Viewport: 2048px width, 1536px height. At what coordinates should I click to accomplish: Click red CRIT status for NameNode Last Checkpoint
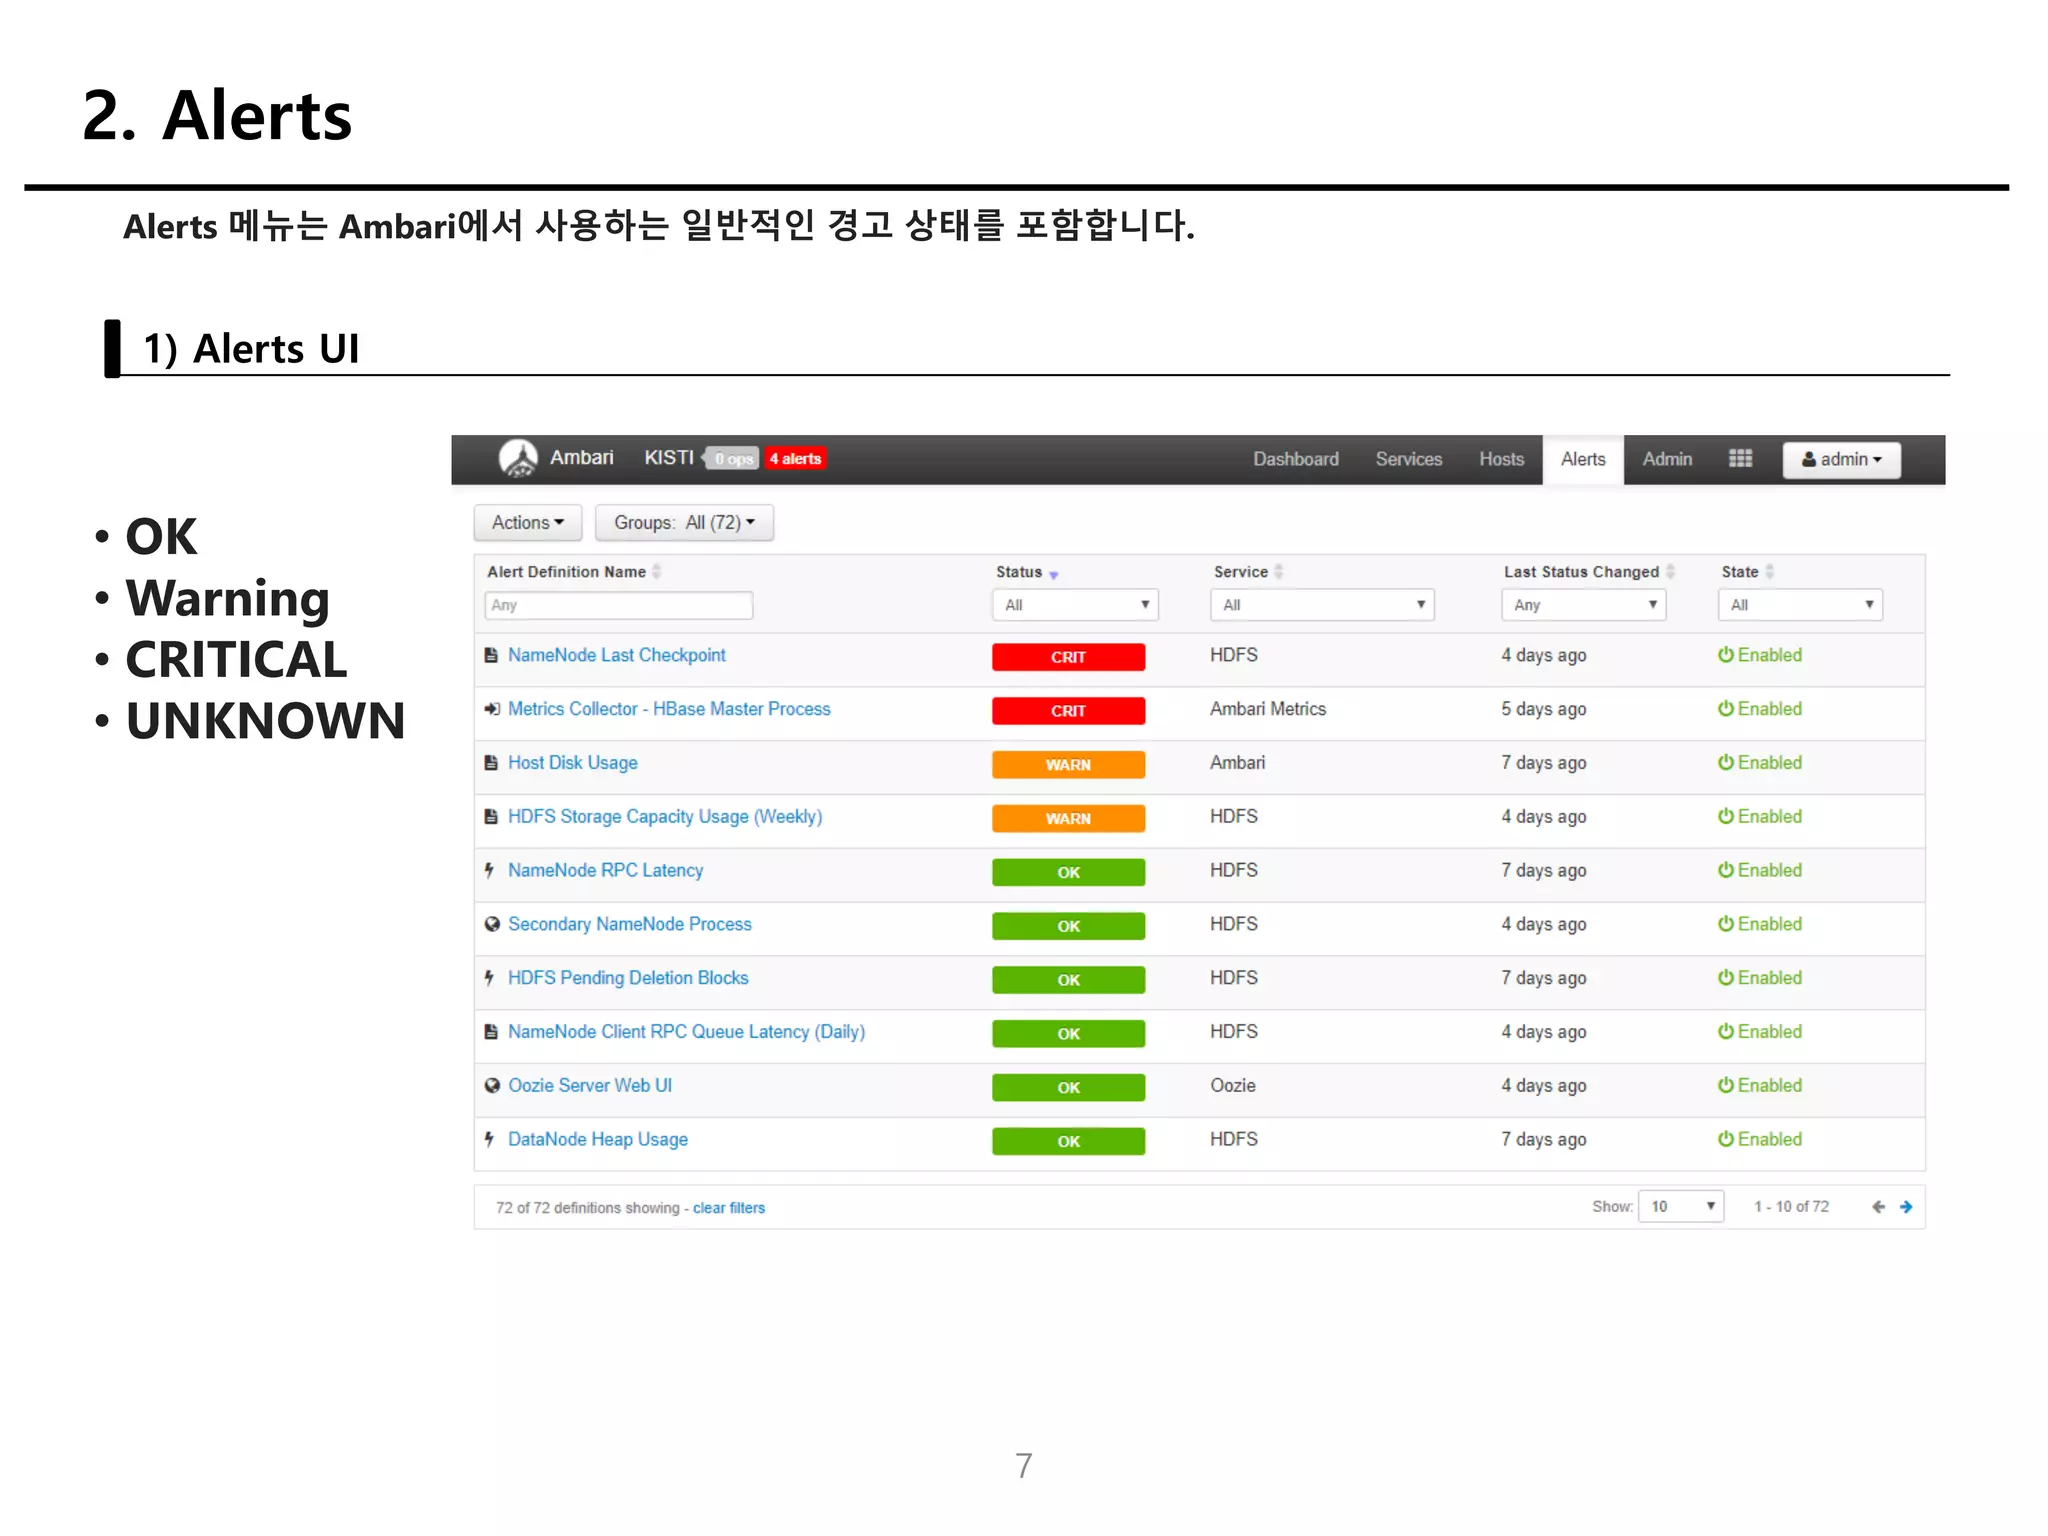coord(1069,657)
